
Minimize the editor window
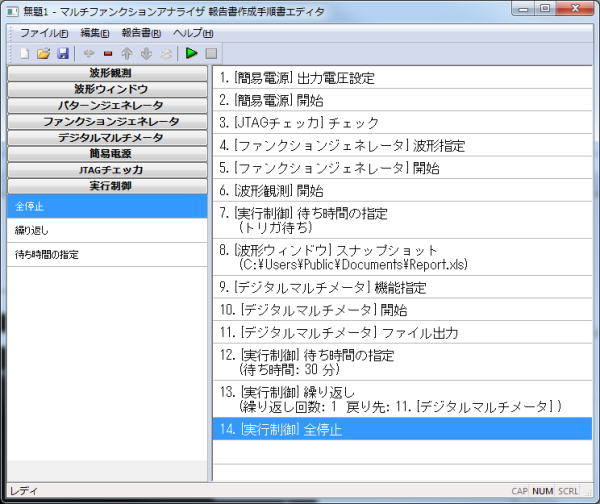click(523, 9)
